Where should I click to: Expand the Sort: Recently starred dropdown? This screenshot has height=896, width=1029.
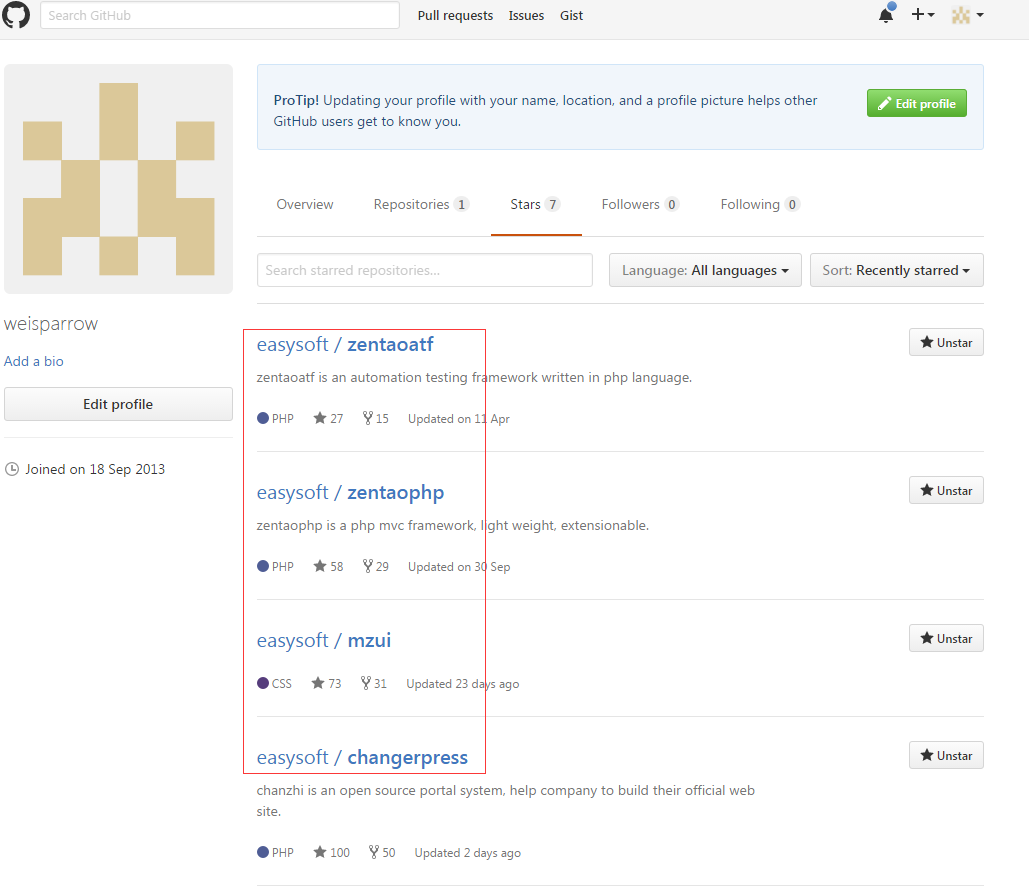click(896, 270)
